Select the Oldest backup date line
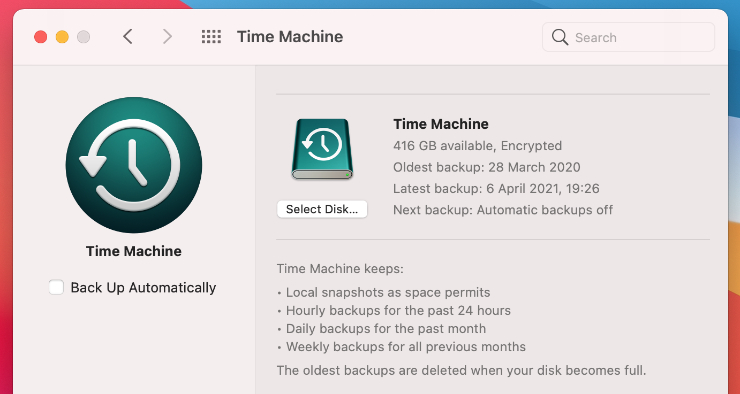This screenshot has width=740, height=394. point(487,167)
